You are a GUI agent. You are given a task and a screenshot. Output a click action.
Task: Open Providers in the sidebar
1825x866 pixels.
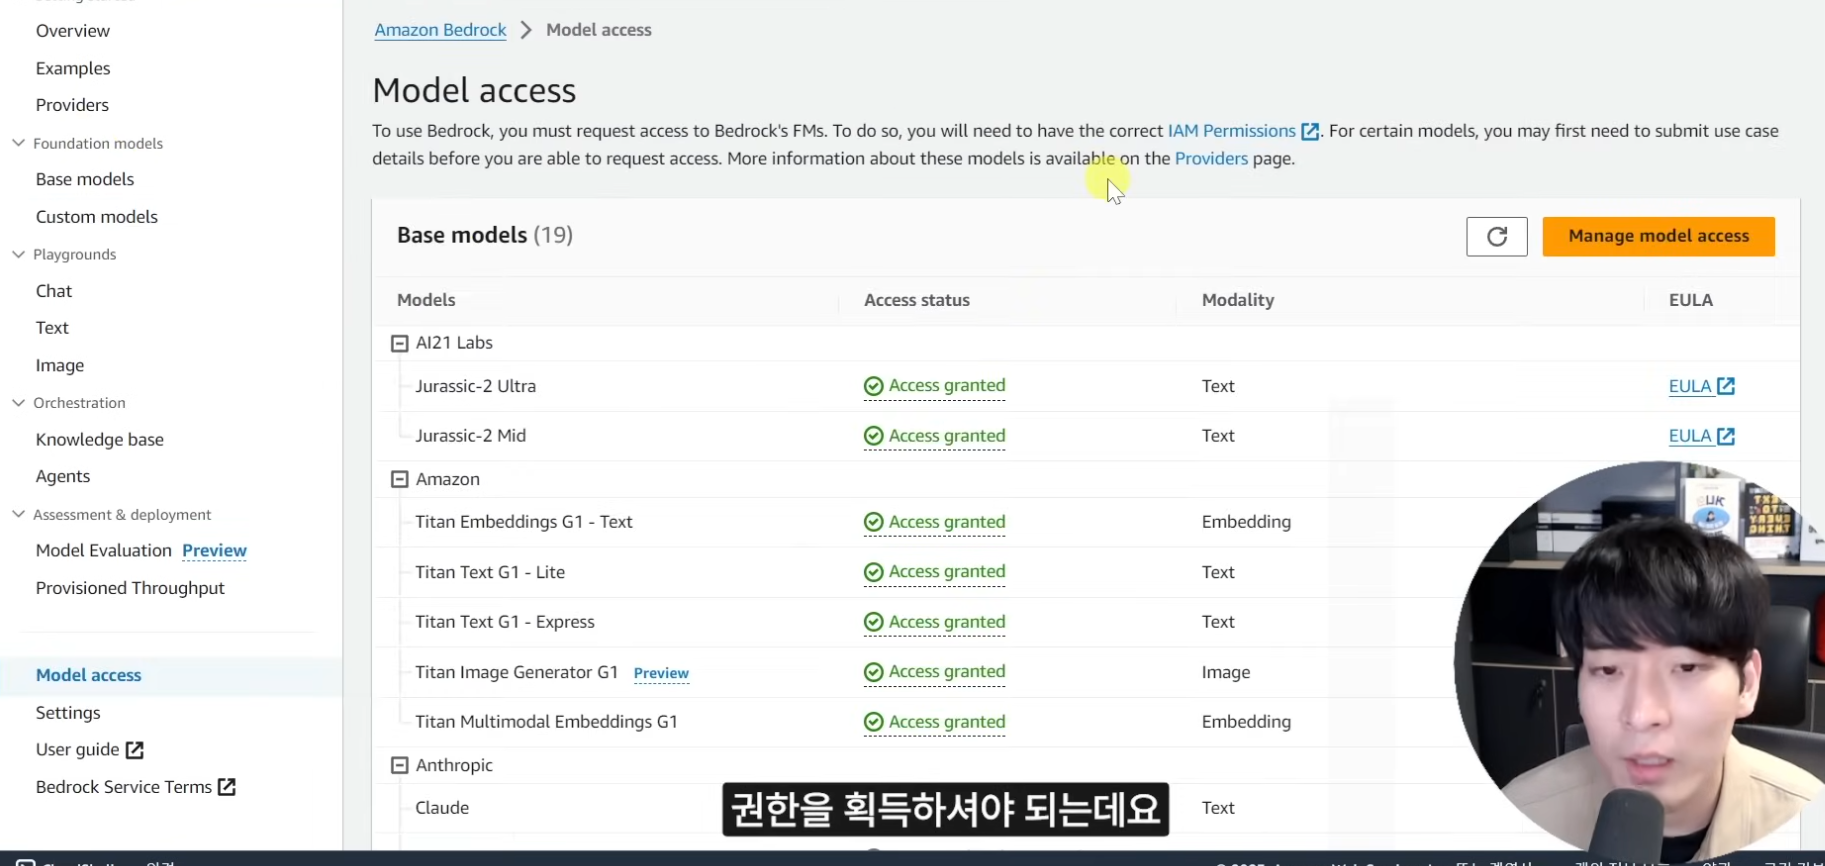[x=72, y=105]
